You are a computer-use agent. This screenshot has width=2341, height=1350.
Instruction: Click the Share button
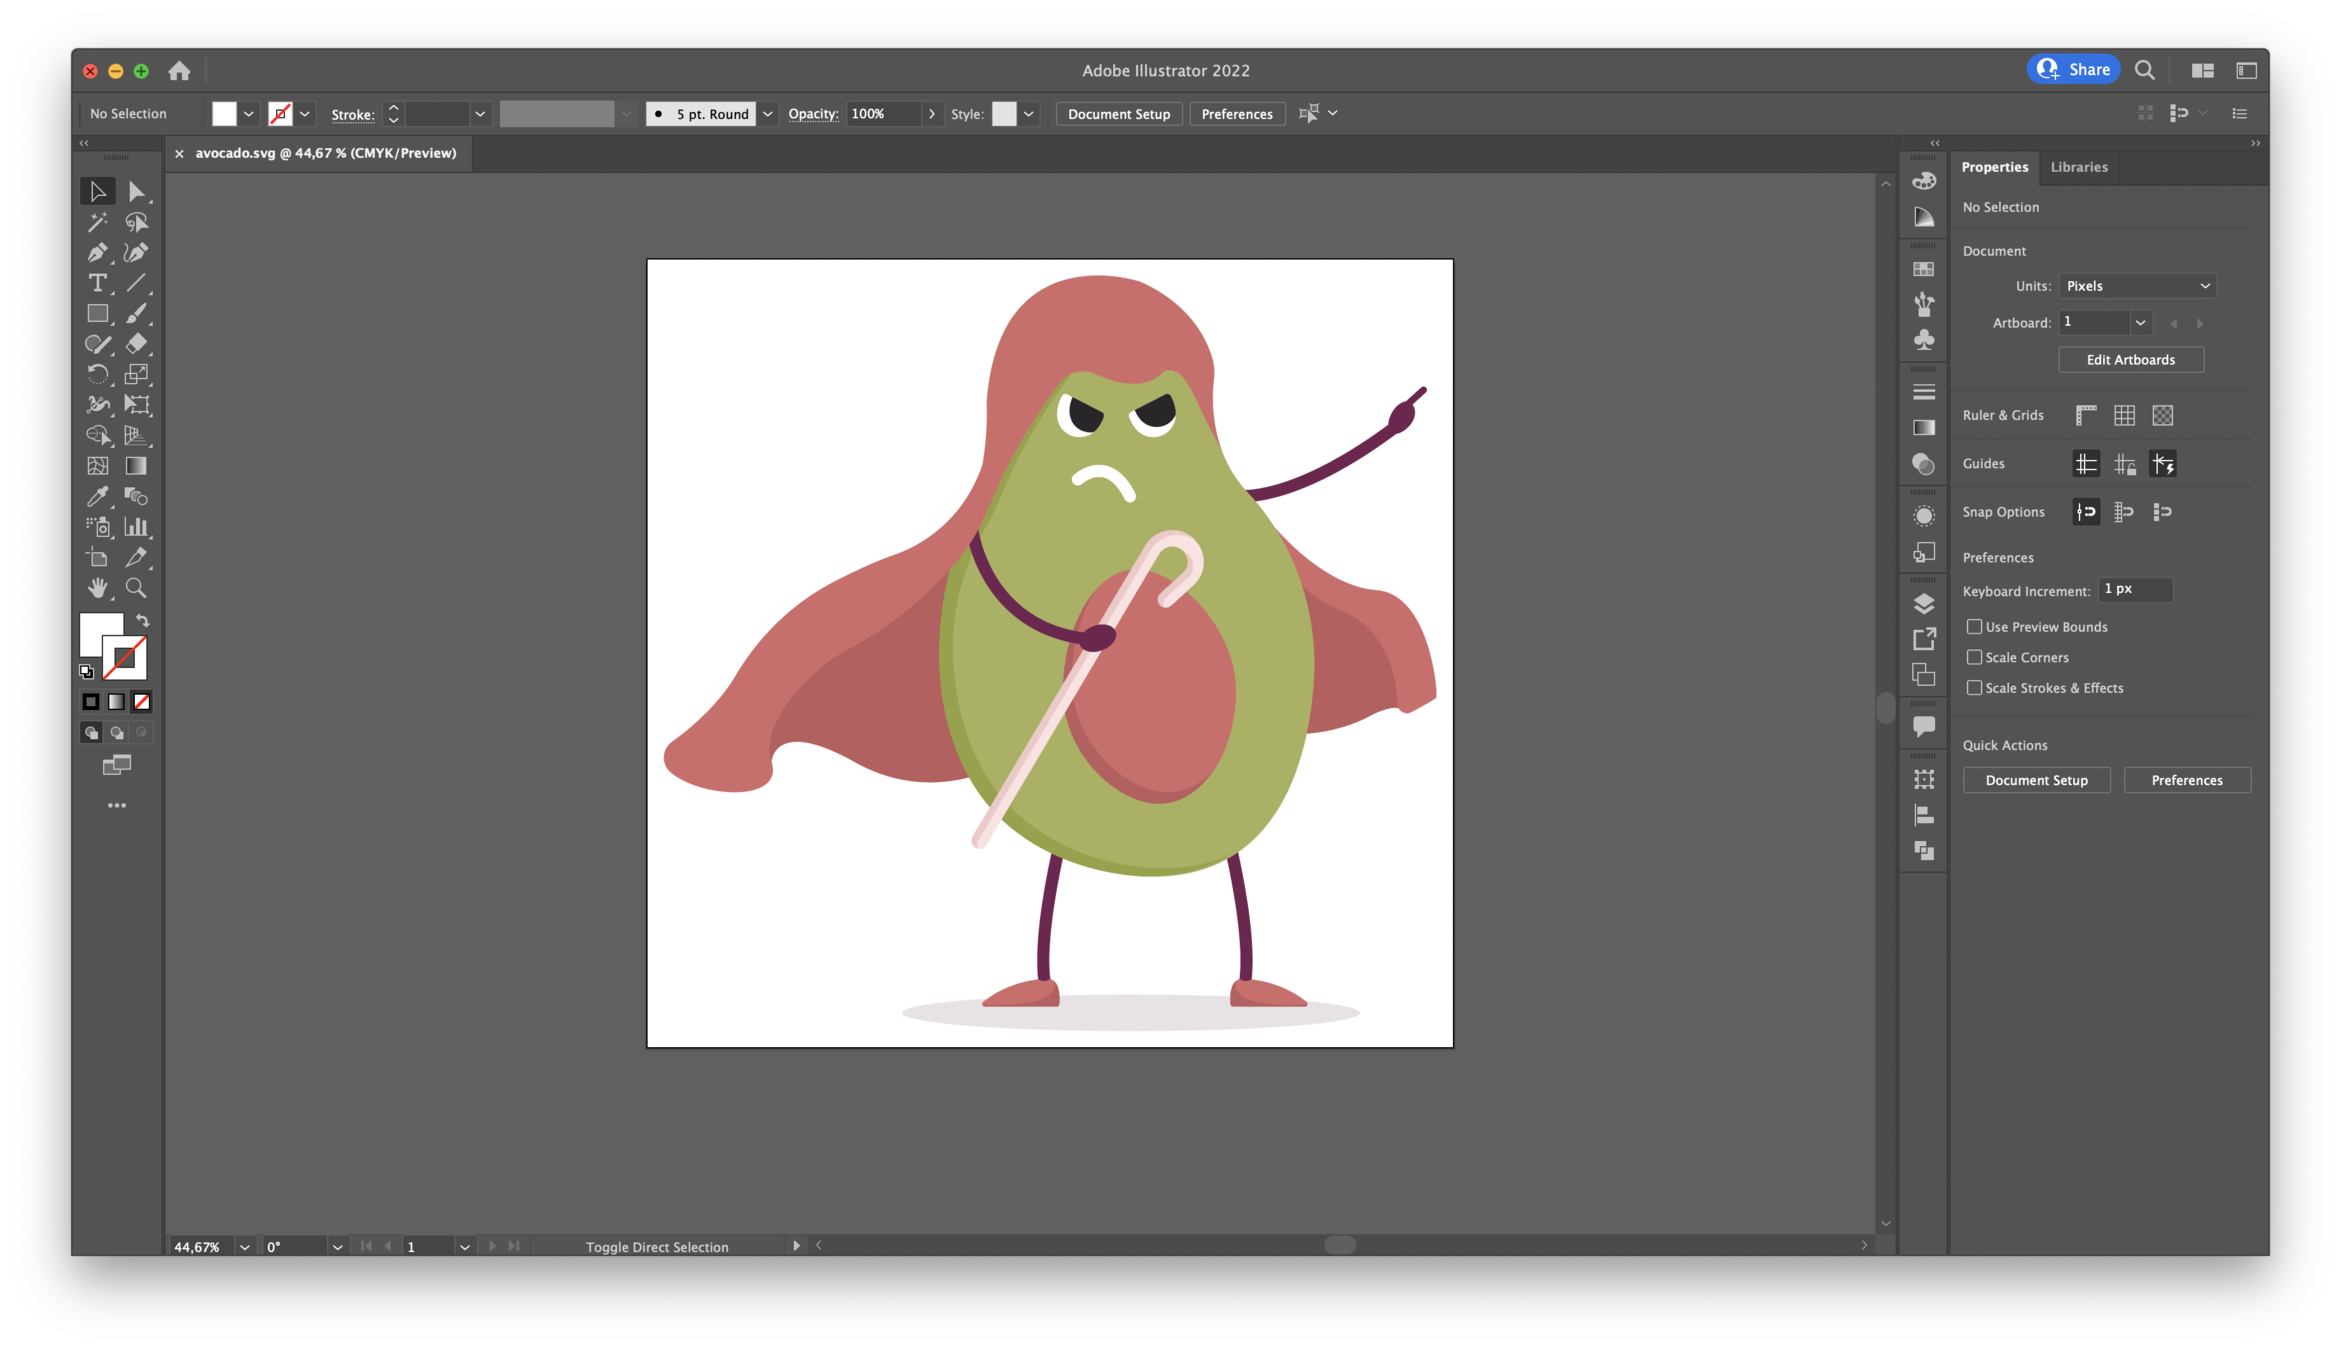tap(2074, 70)
